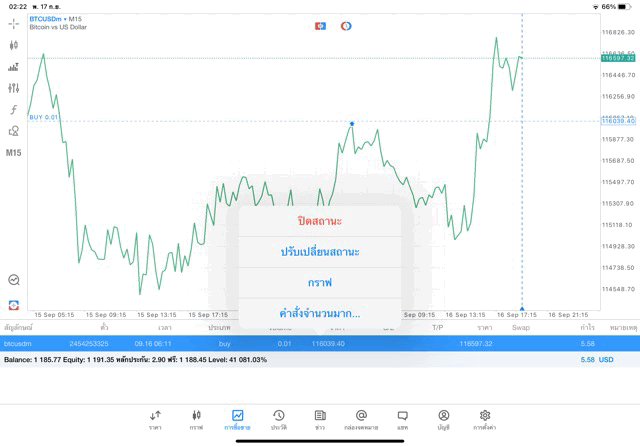Open the quotes (ราคา) tab
This screenshot has width=640, height=447.
[x=155, y=419]
